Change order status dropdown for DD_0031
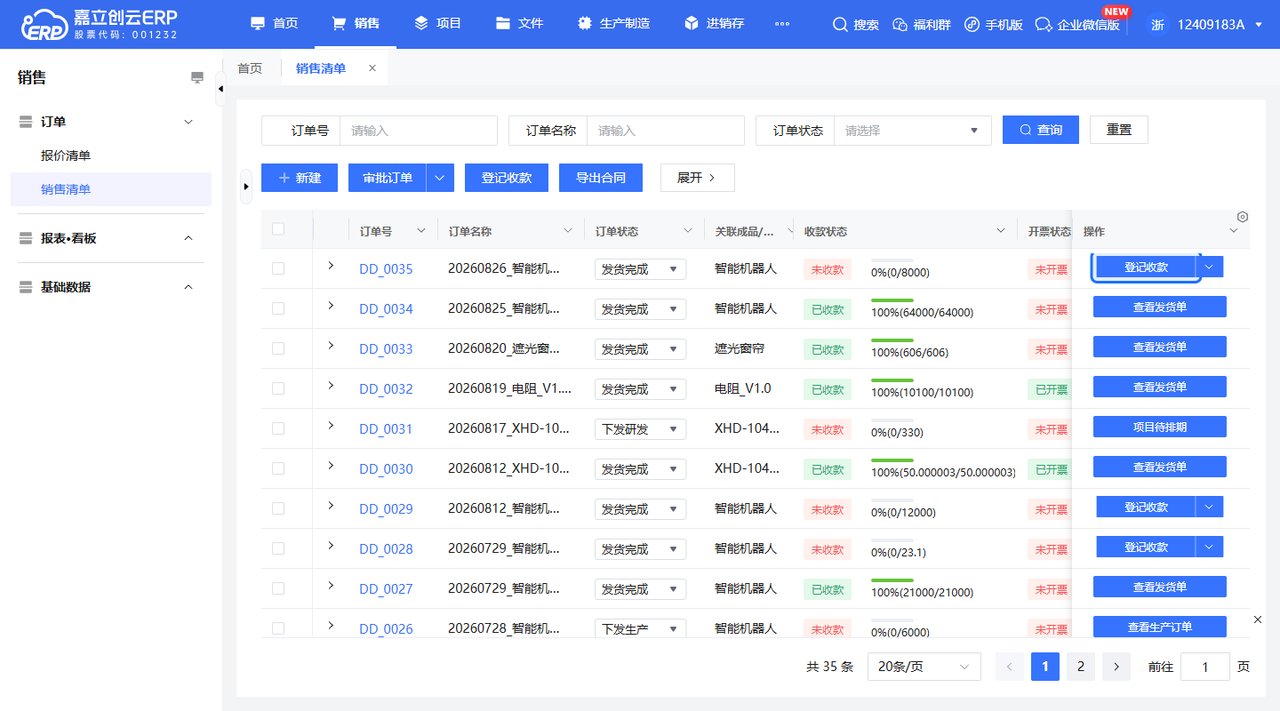The height and width of the screenshot is (711, 1280). (640, 429)
